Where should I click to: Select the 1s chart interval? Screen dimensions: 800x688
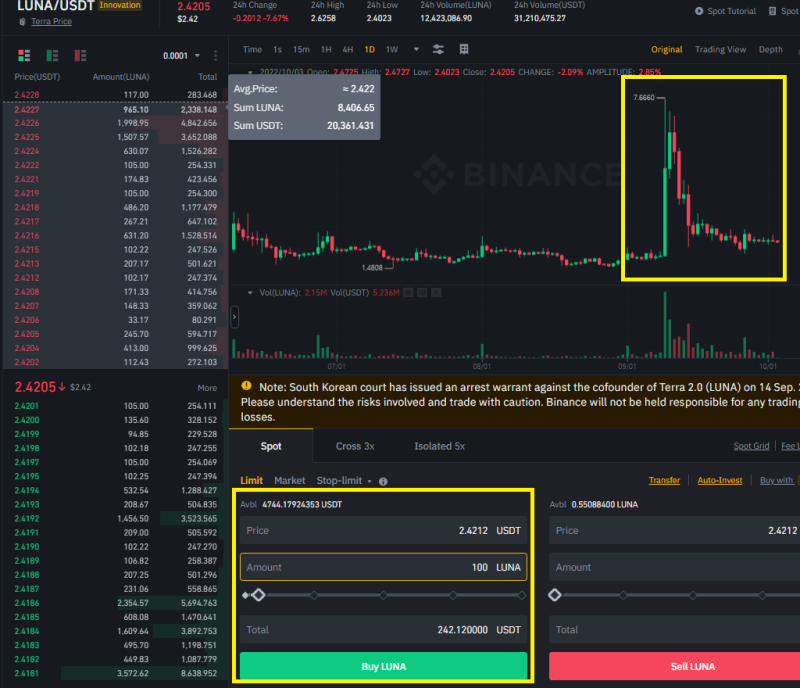tap(277, 50)
